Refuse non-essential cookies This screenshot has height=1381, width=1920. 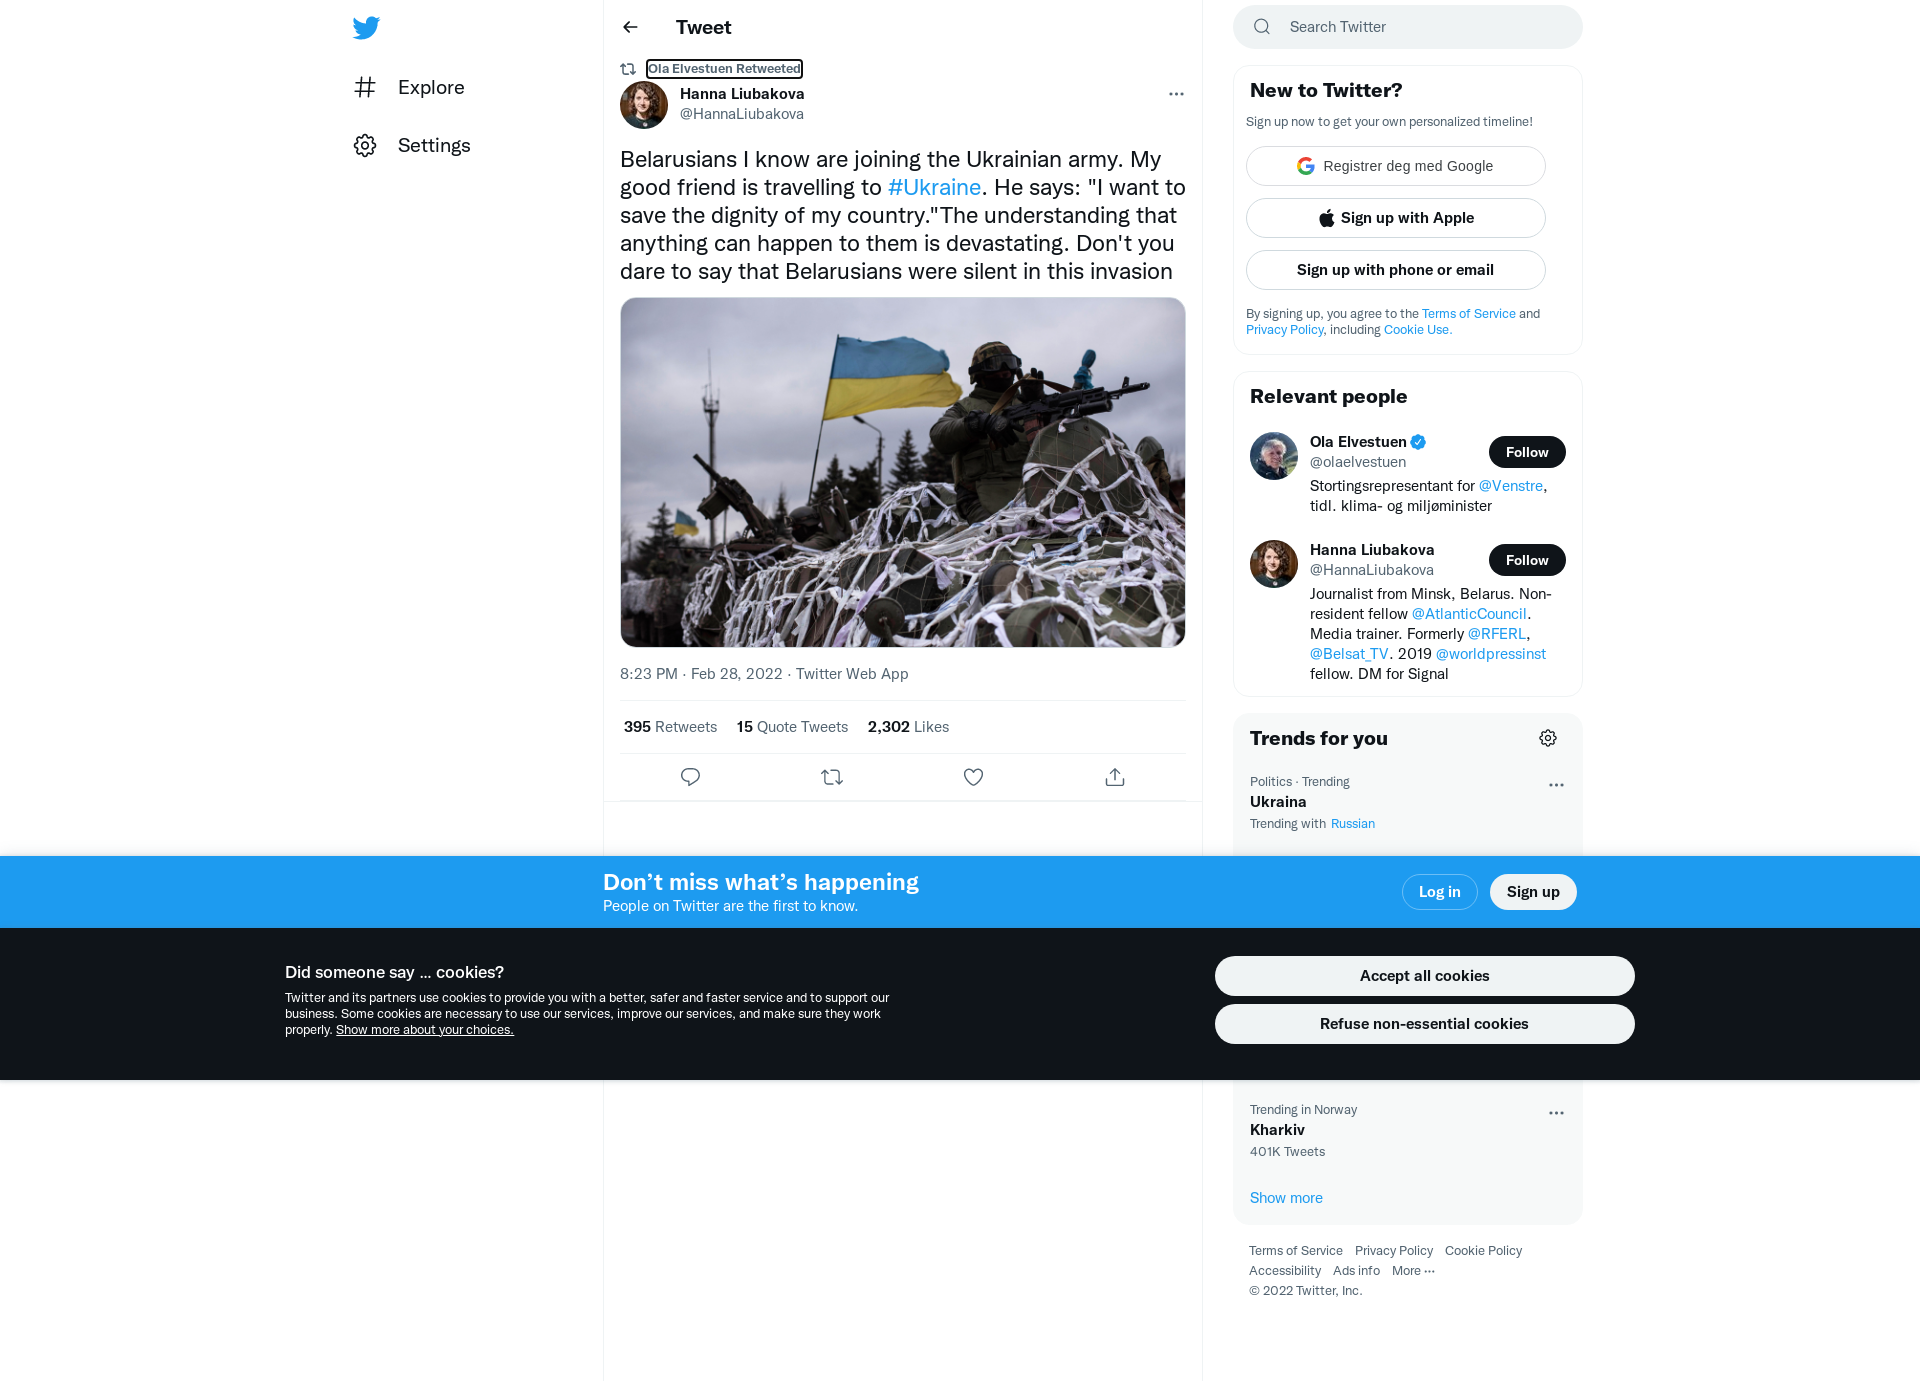(x=1424, y=1024)
